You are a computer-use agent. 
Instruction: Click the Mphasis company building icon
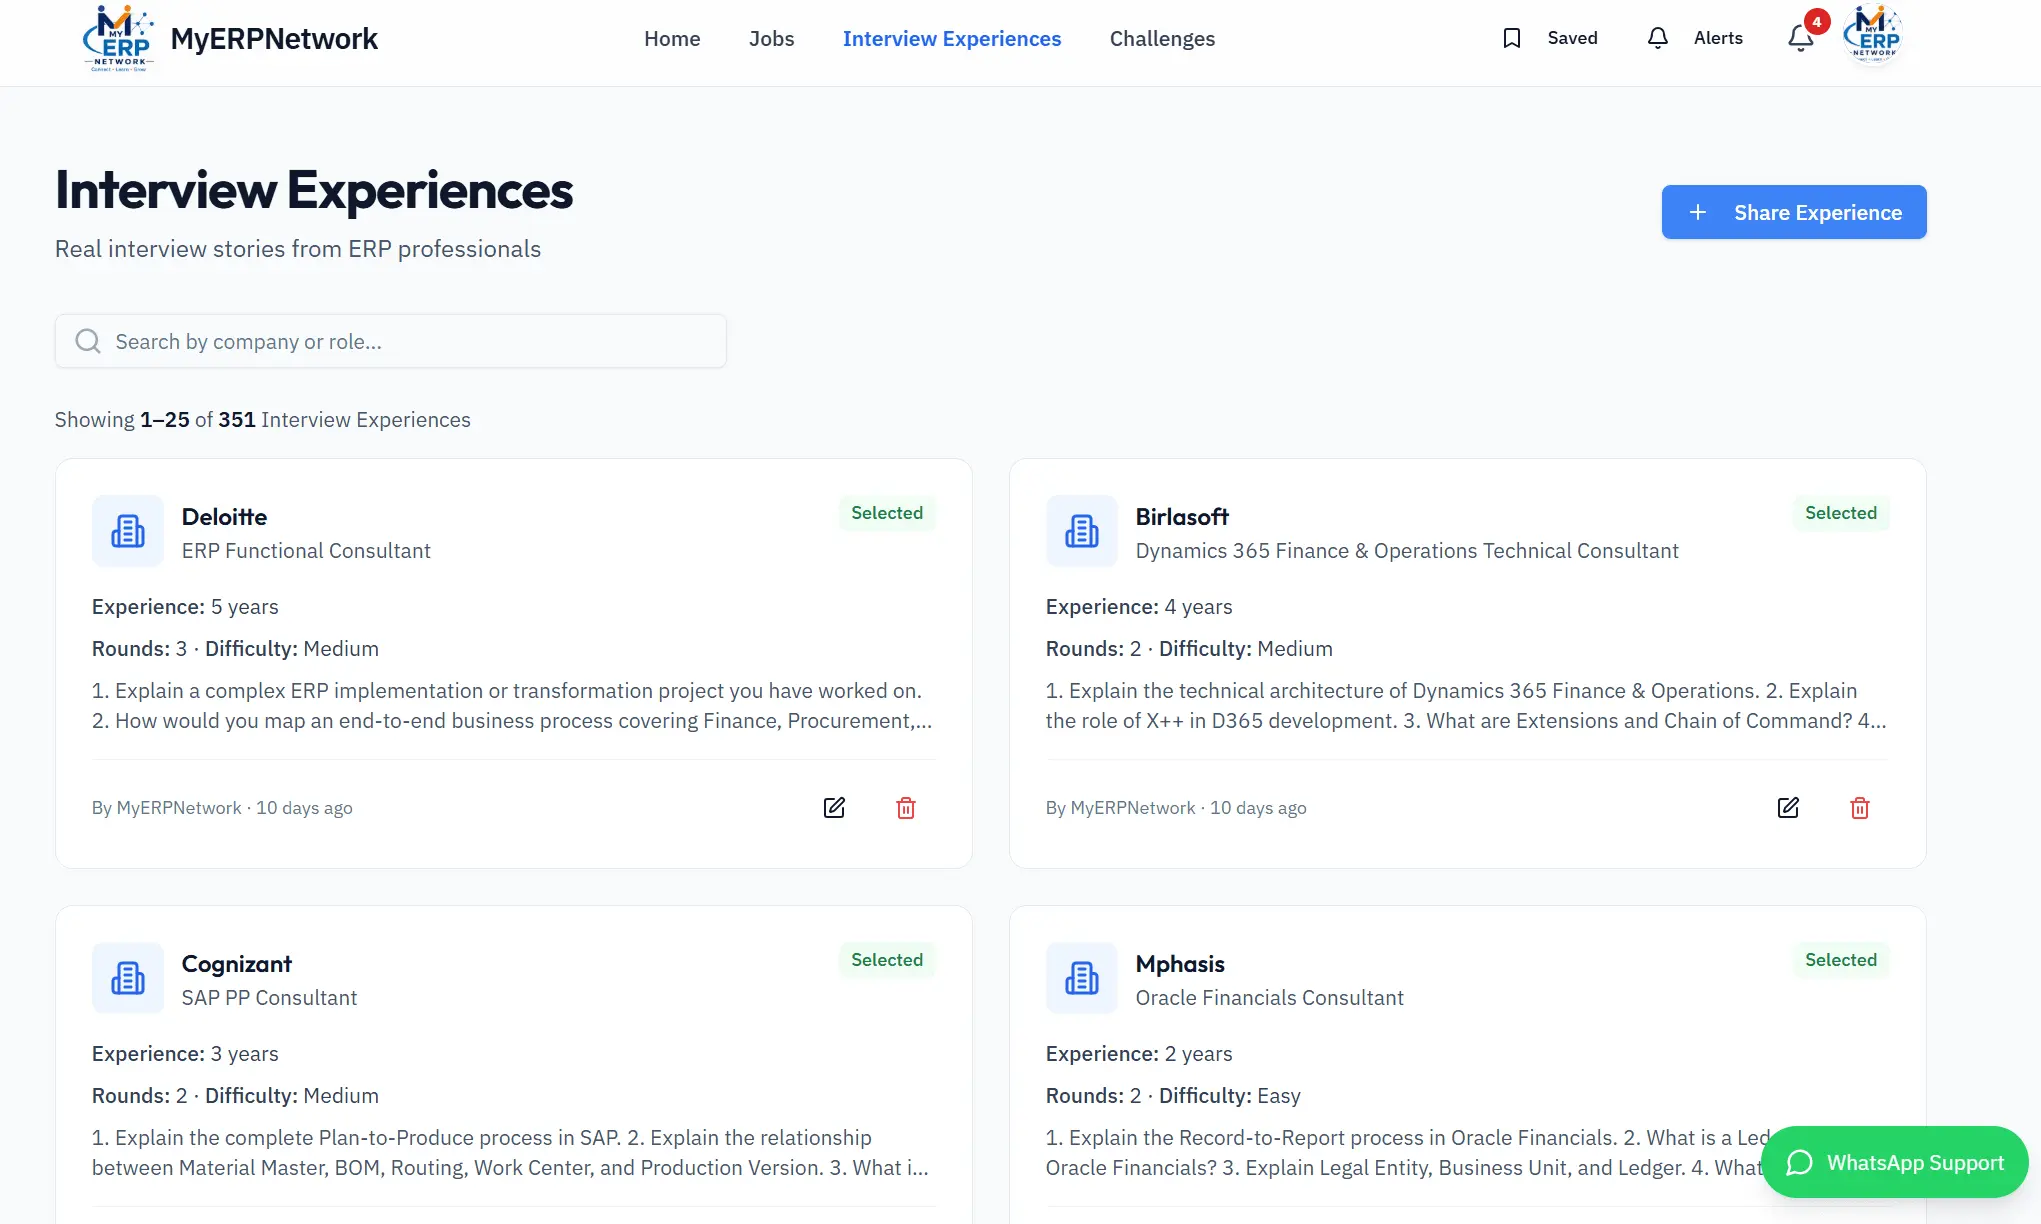click(1082, 978)
